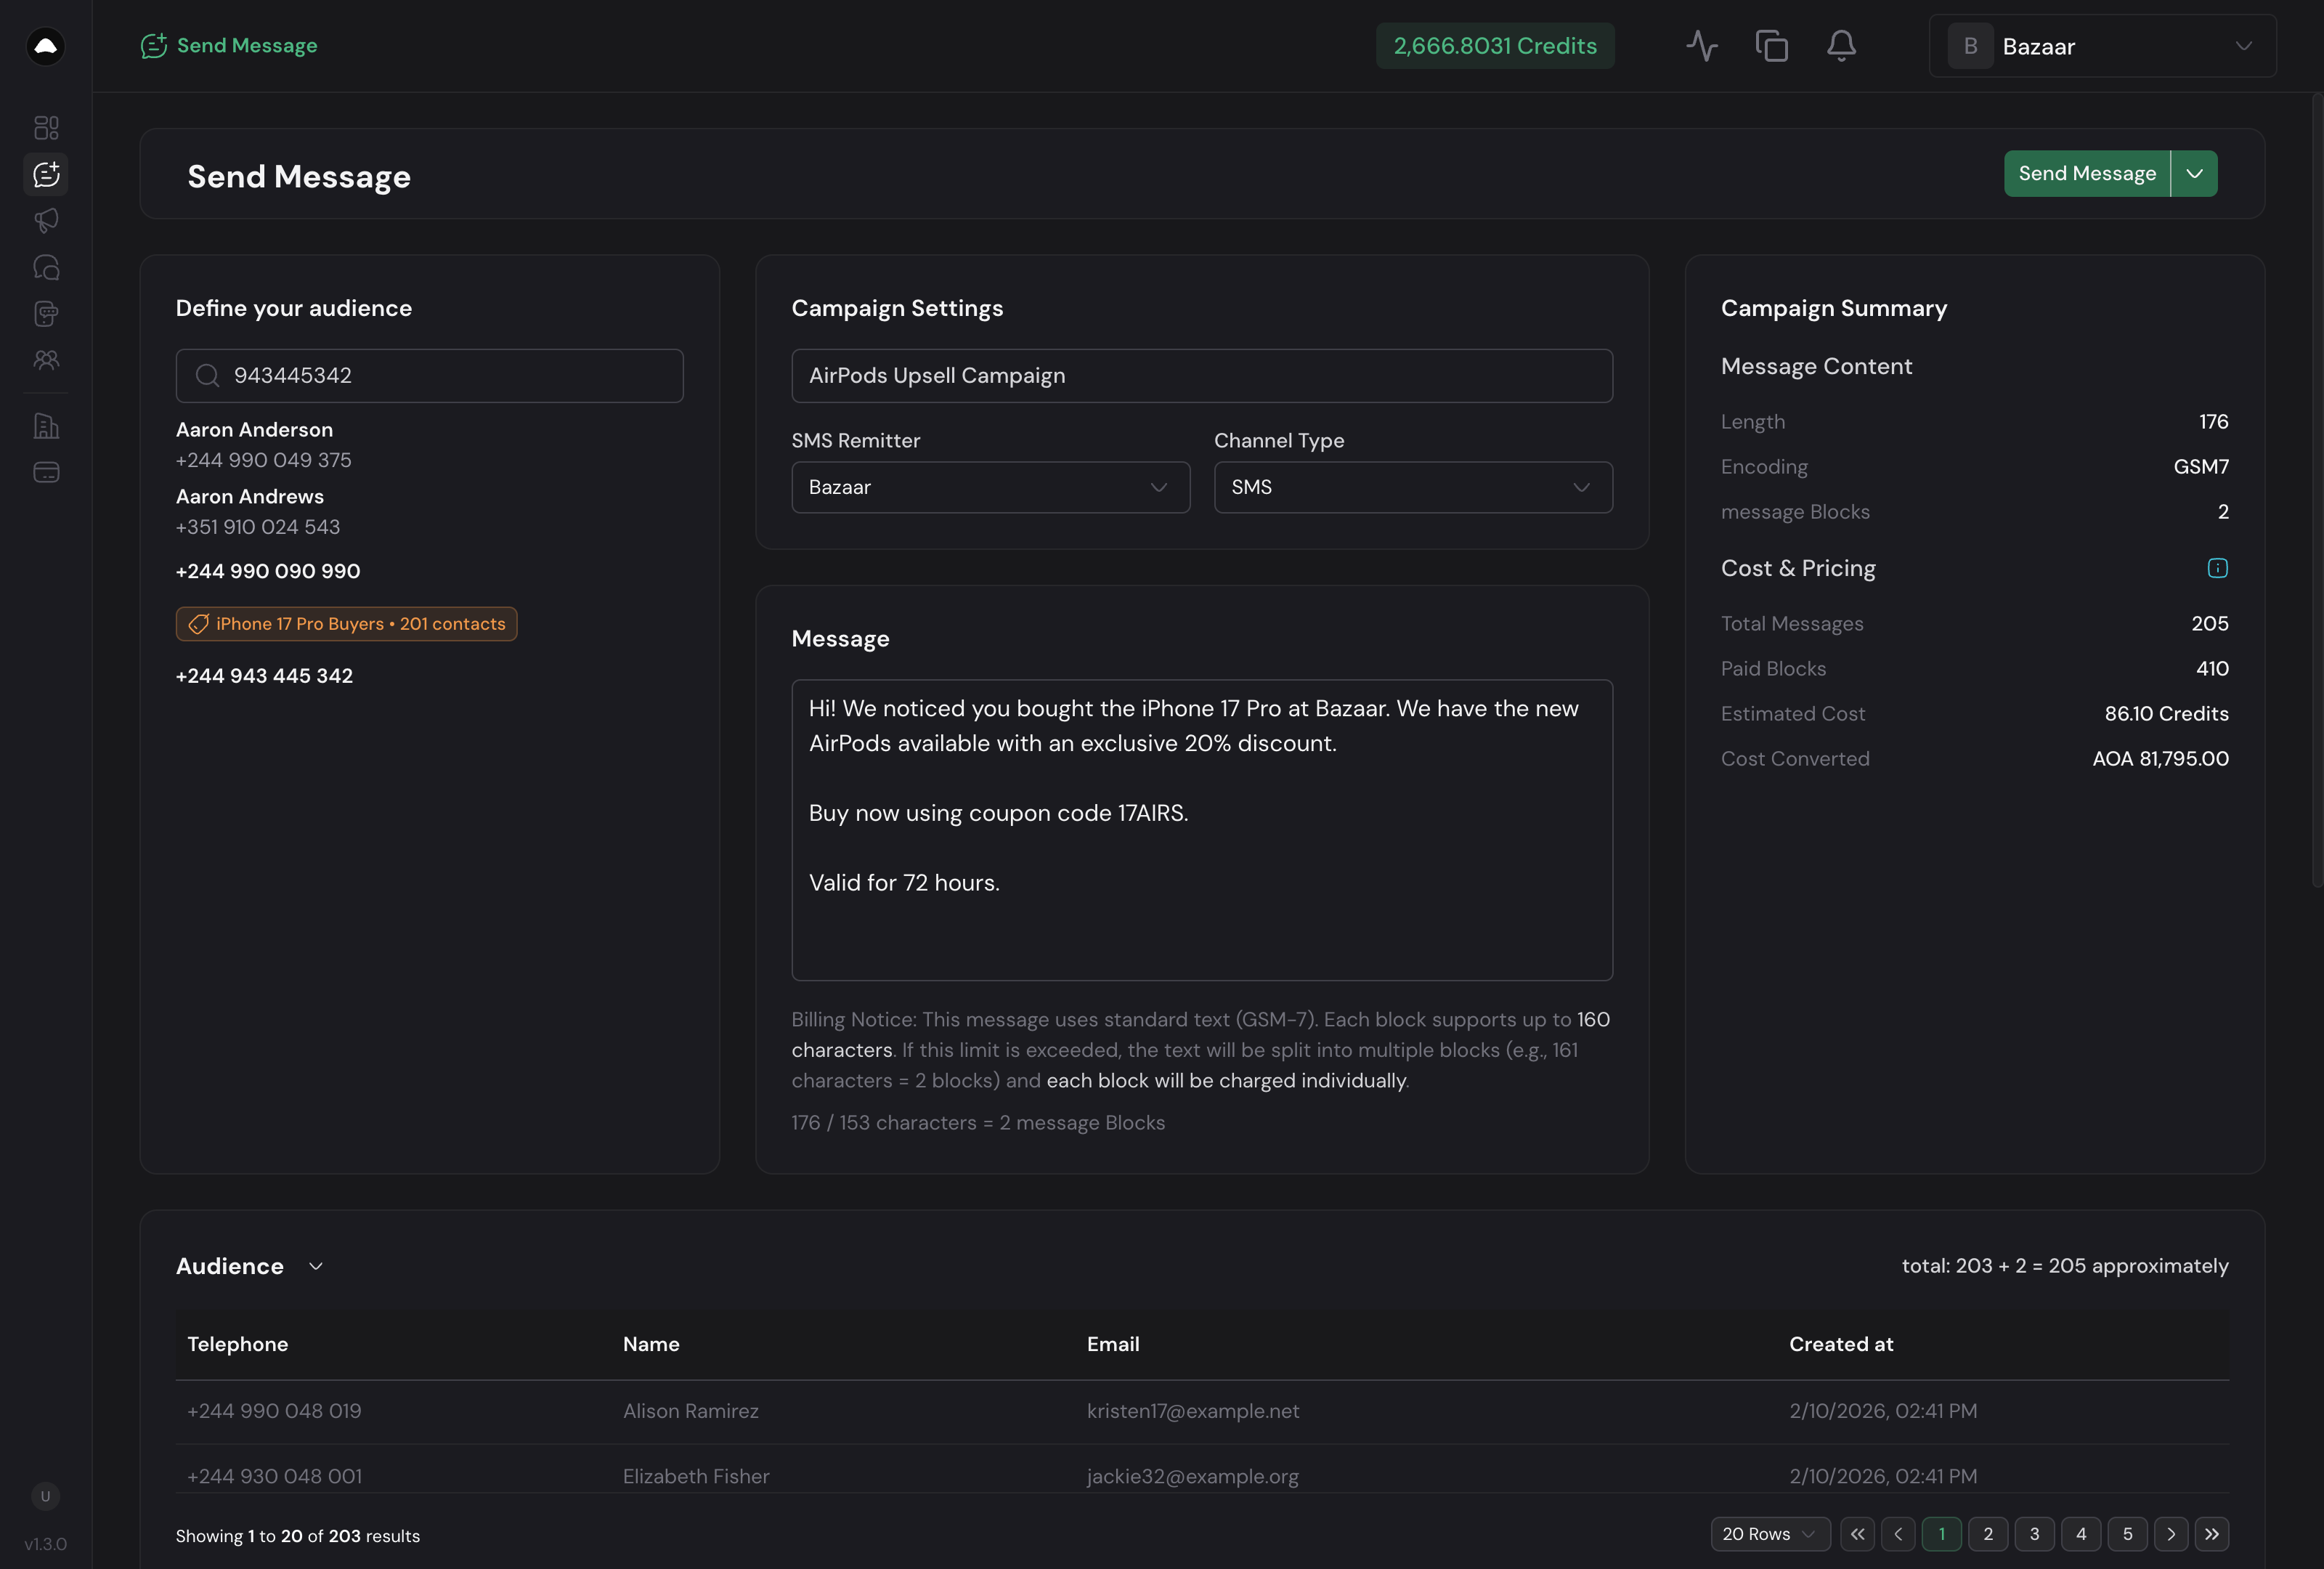Go to page 2 in pagination
The width and height of the screenshot is (2324, 1569).
click(x=1988, y=1534)
